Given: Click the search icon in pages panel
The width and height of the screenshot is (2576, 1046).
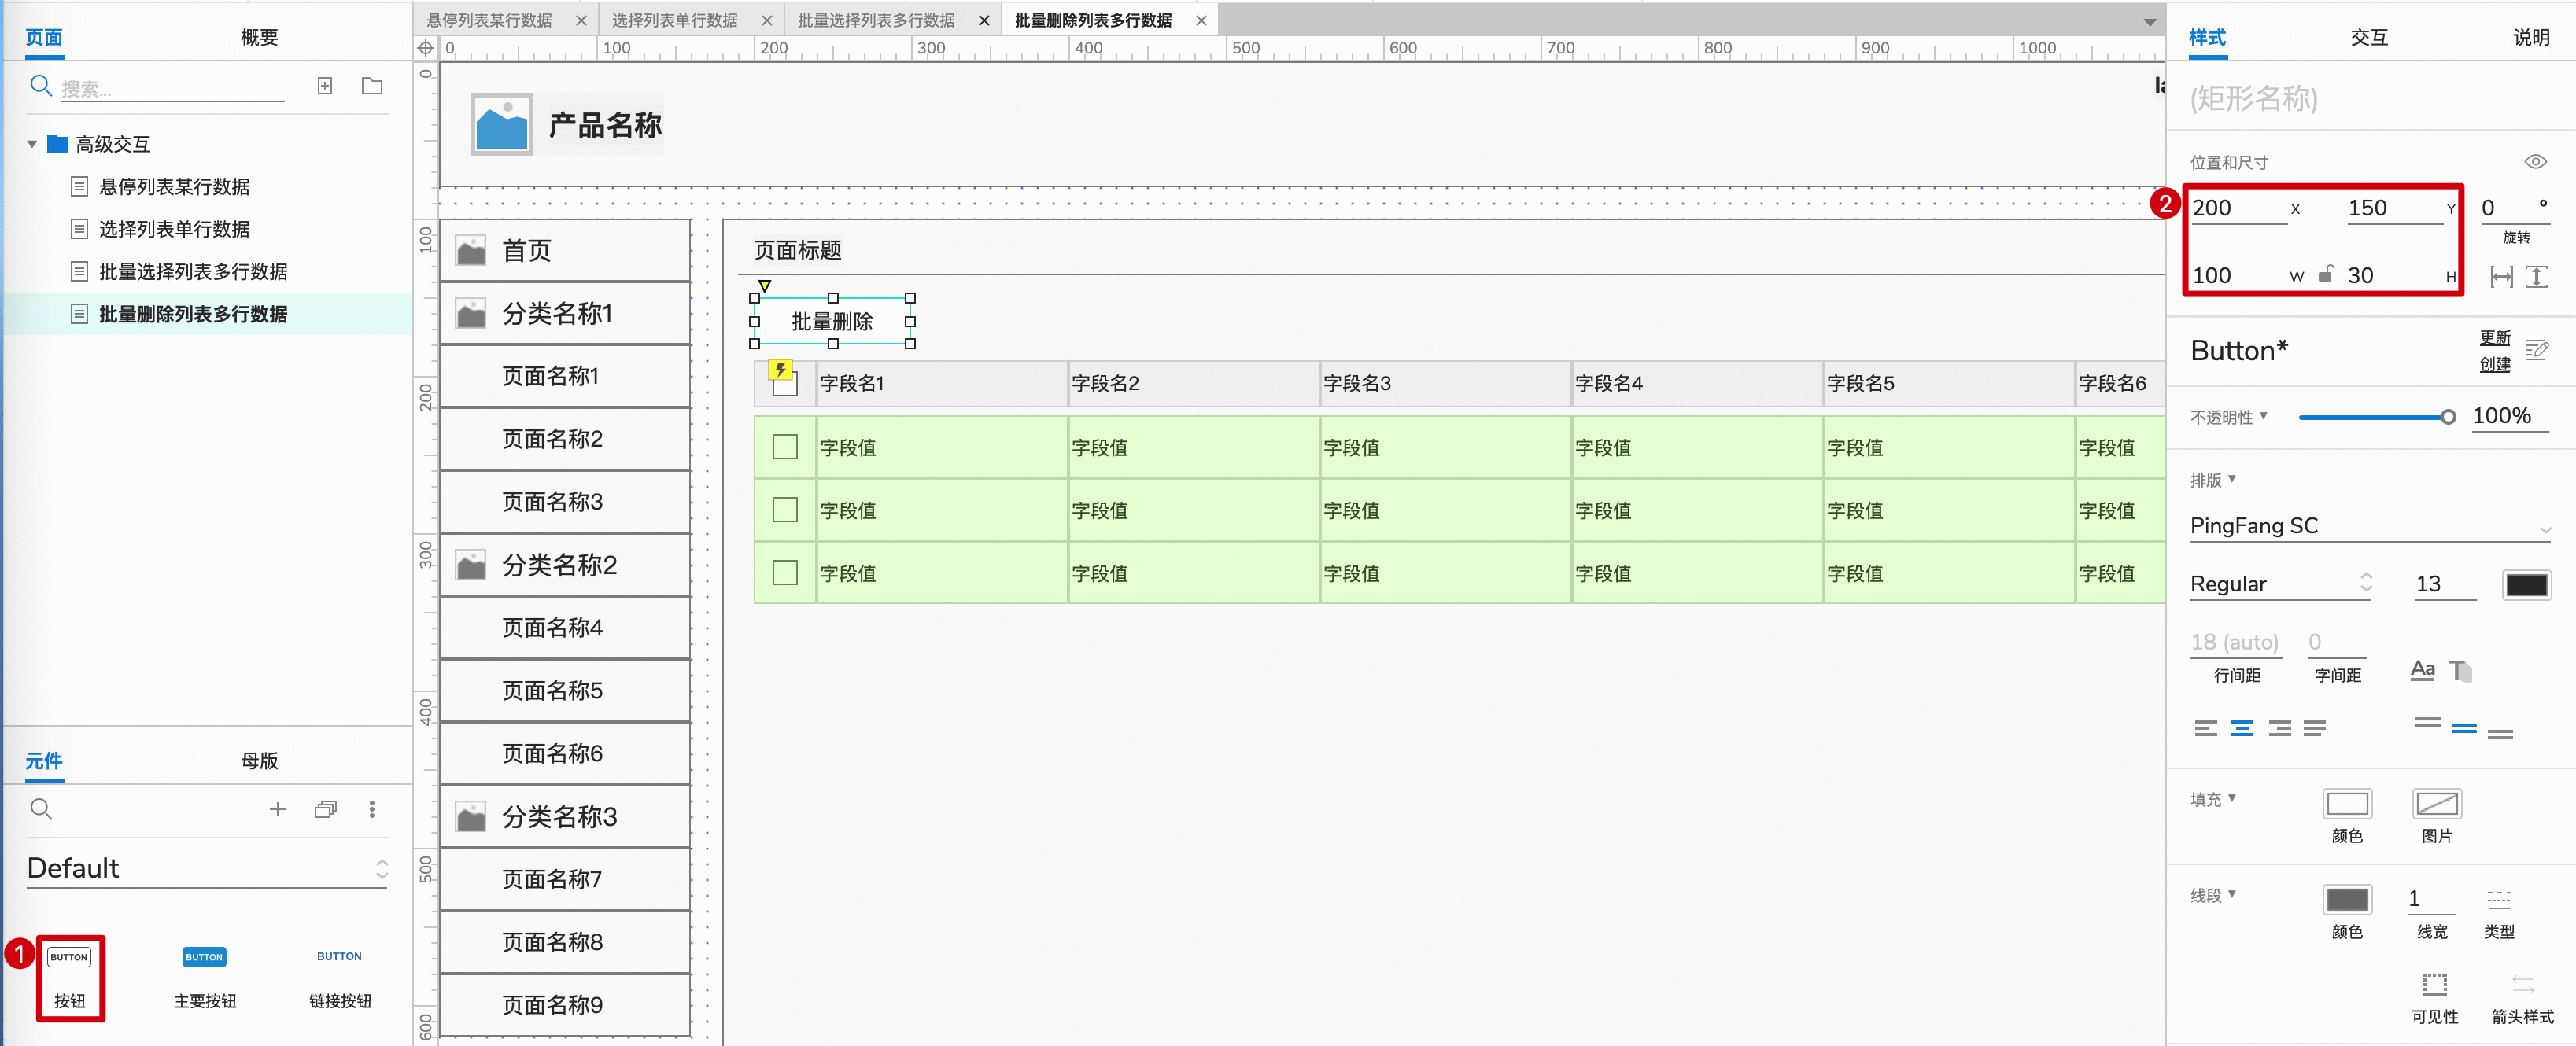Looking at the screenshot, I should (41, 86).
